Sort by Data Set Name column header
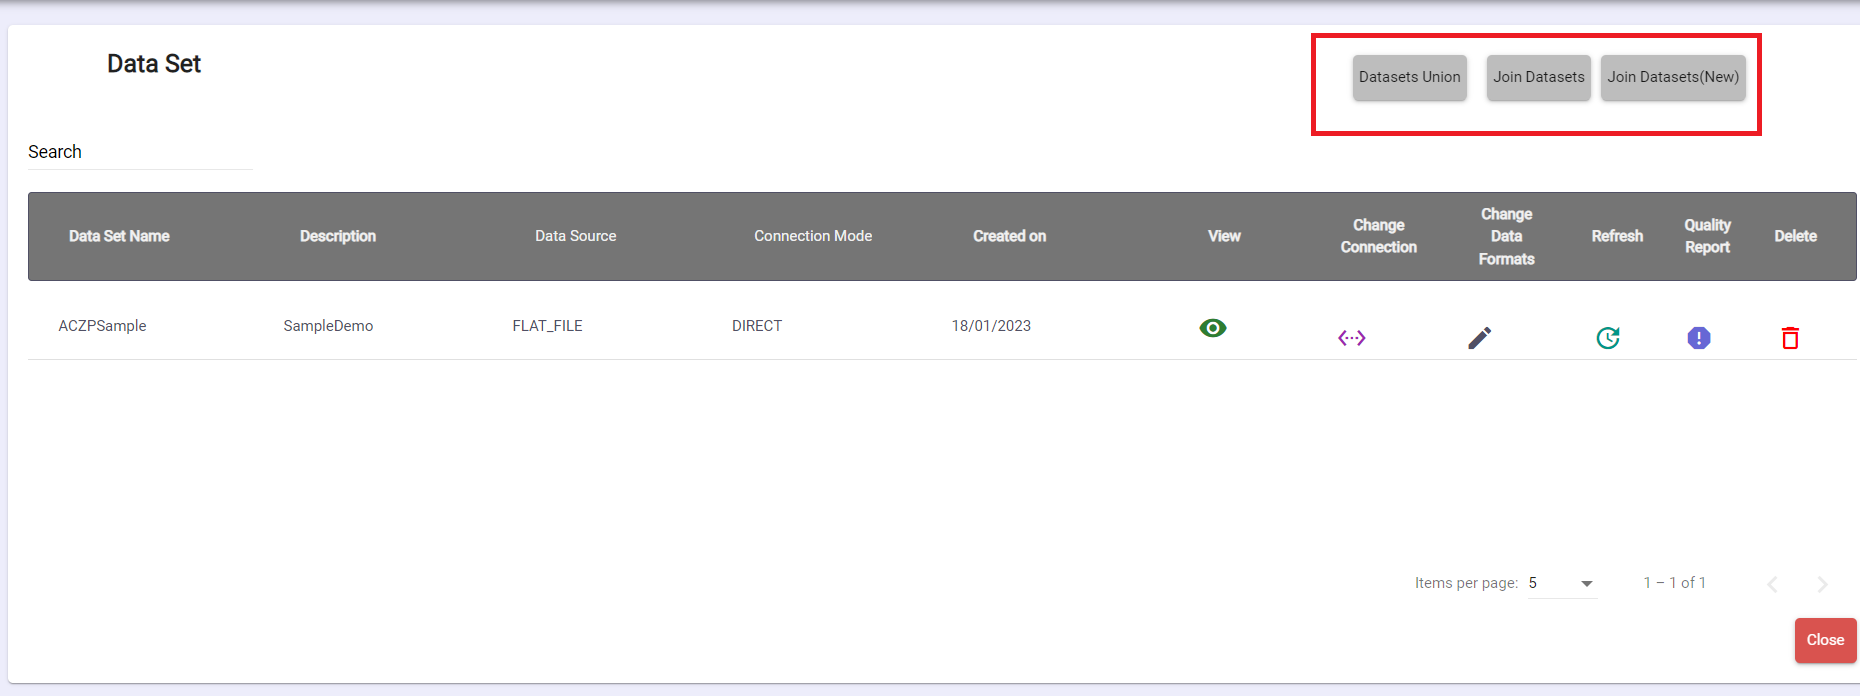 (x=119, y=236)
